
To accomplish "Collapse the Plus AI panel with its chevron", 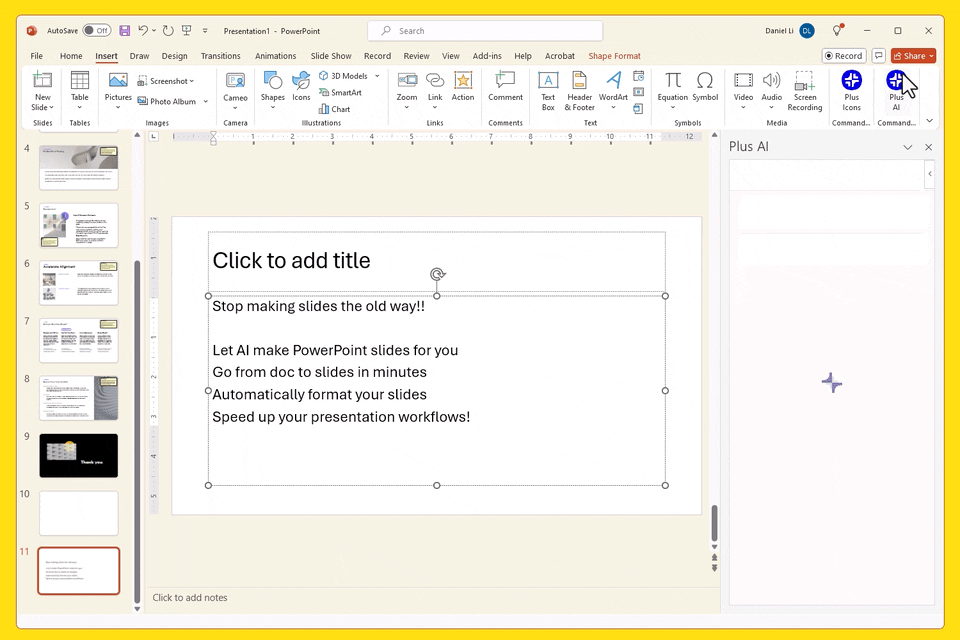I will click(907, 146).
